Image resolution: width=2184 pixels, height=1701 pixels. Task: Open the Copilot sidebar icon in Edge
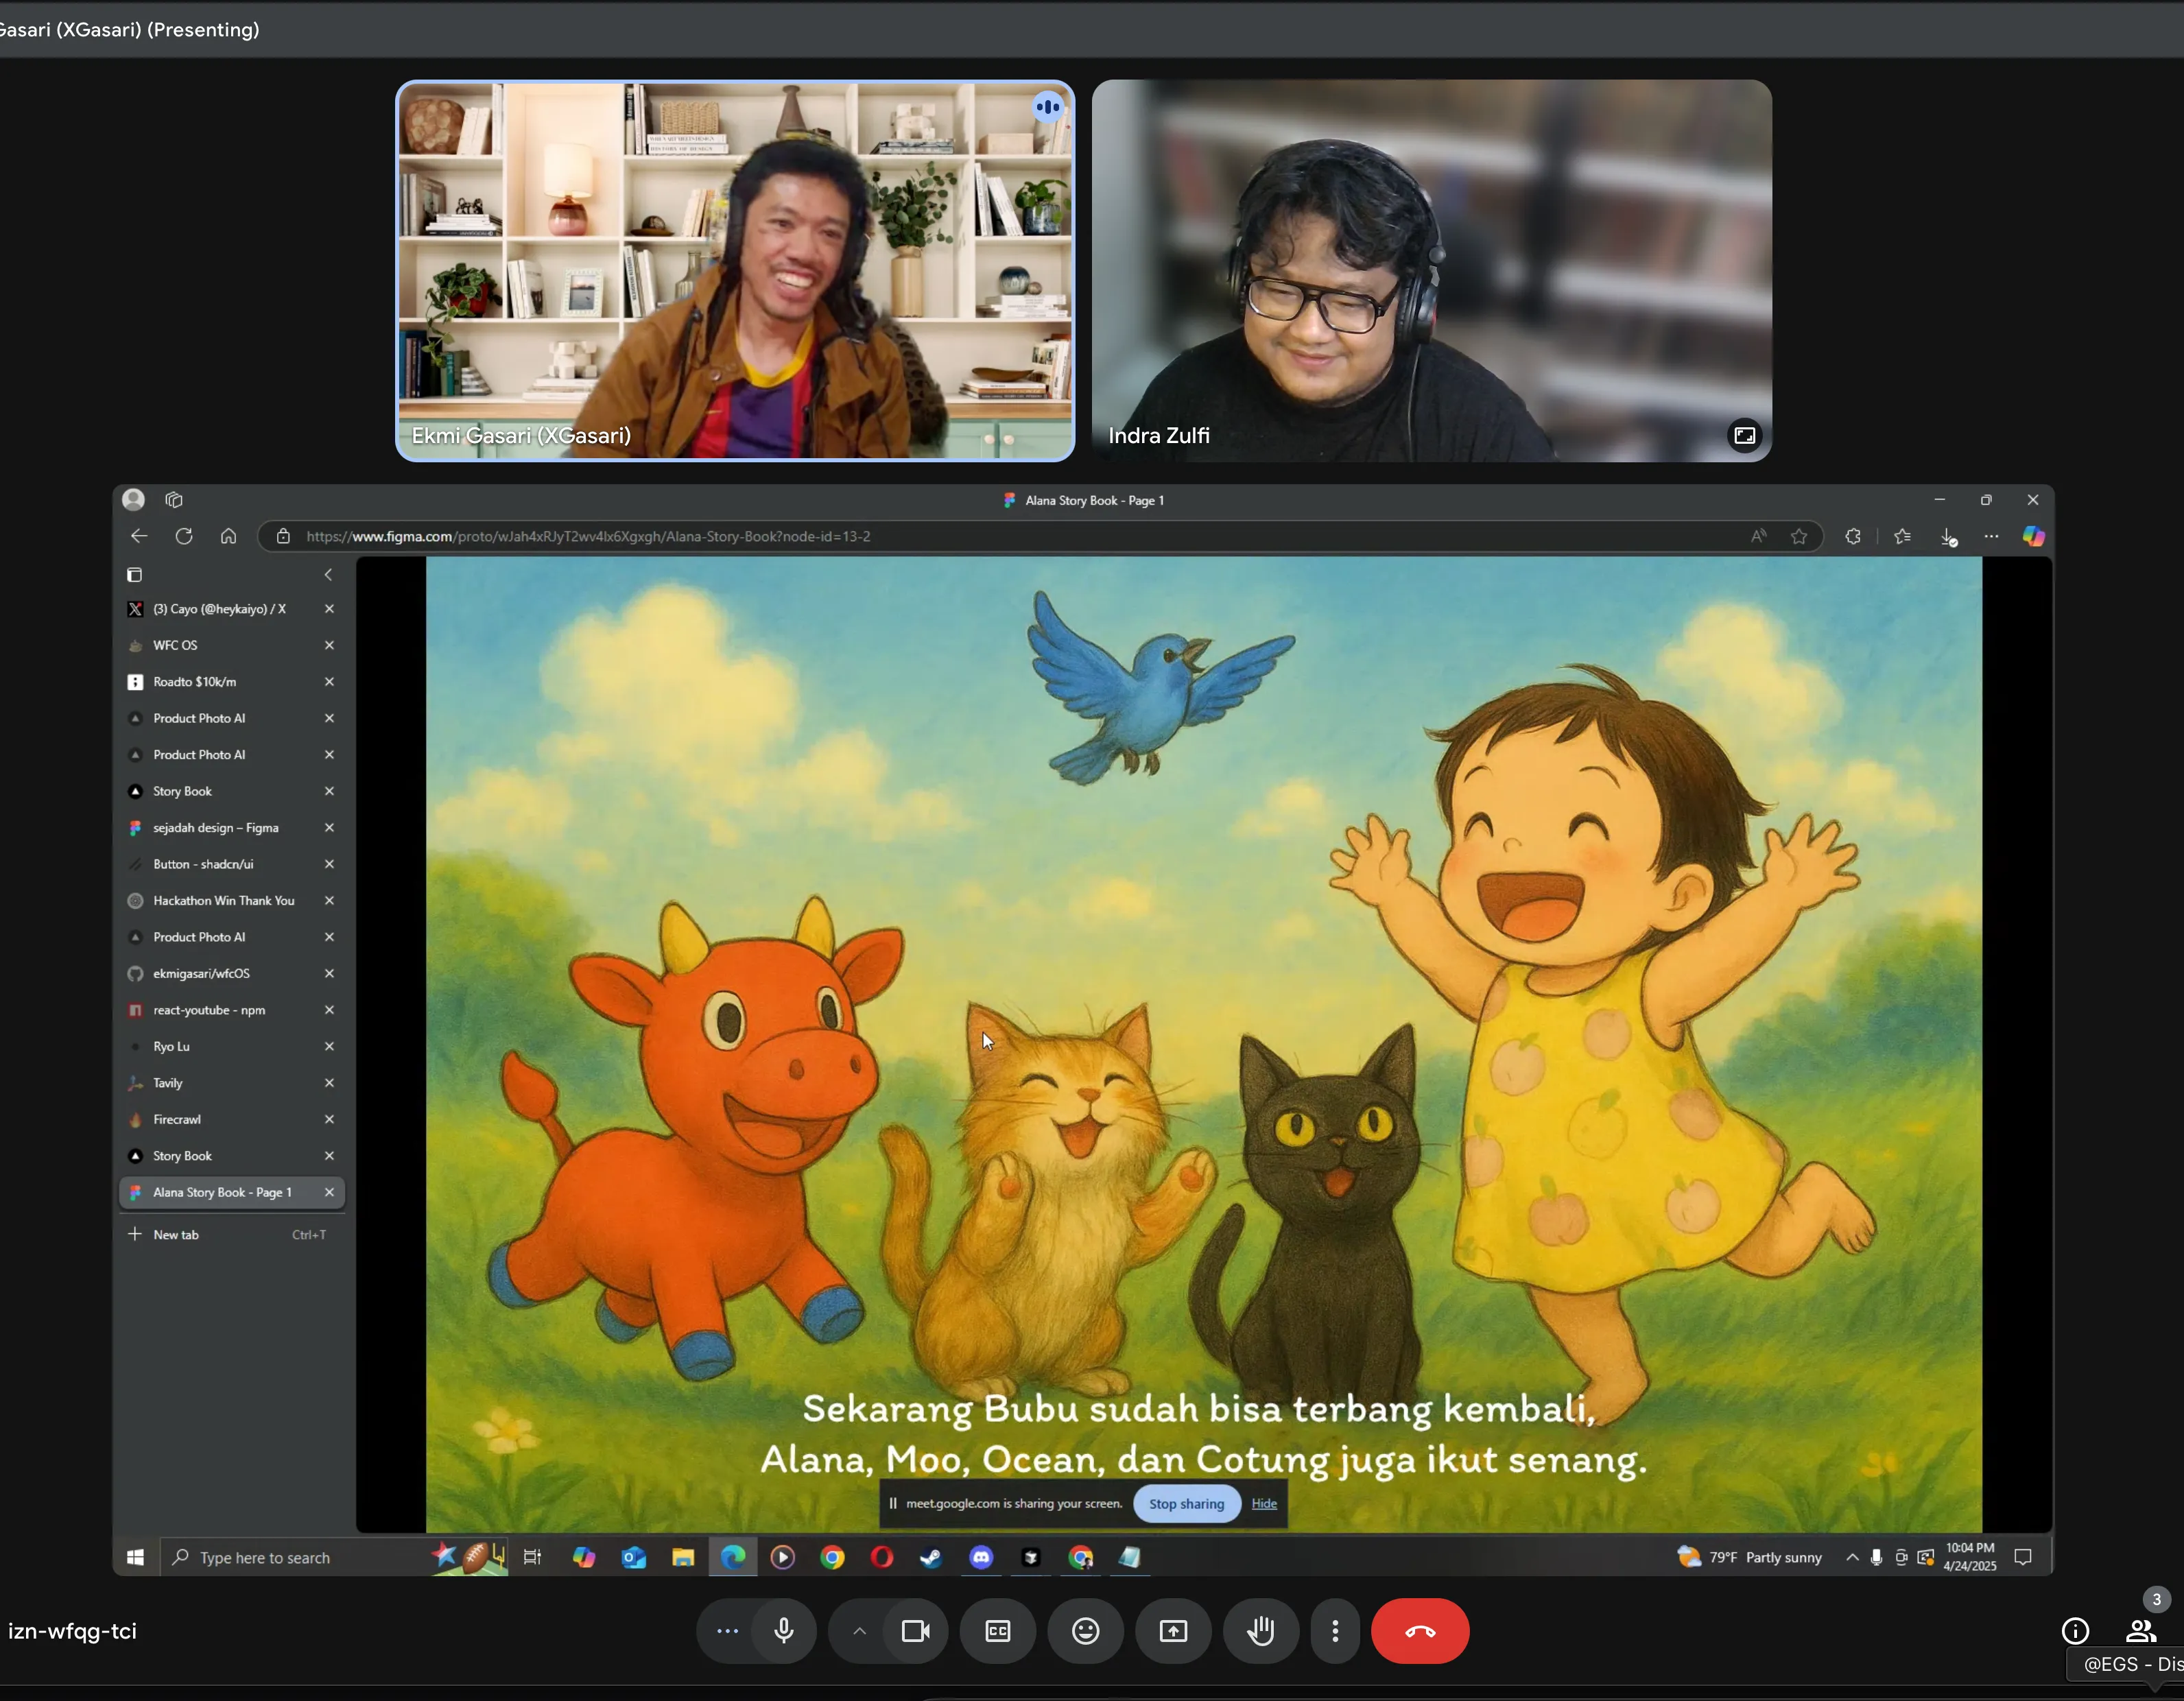coord(2033,536)
